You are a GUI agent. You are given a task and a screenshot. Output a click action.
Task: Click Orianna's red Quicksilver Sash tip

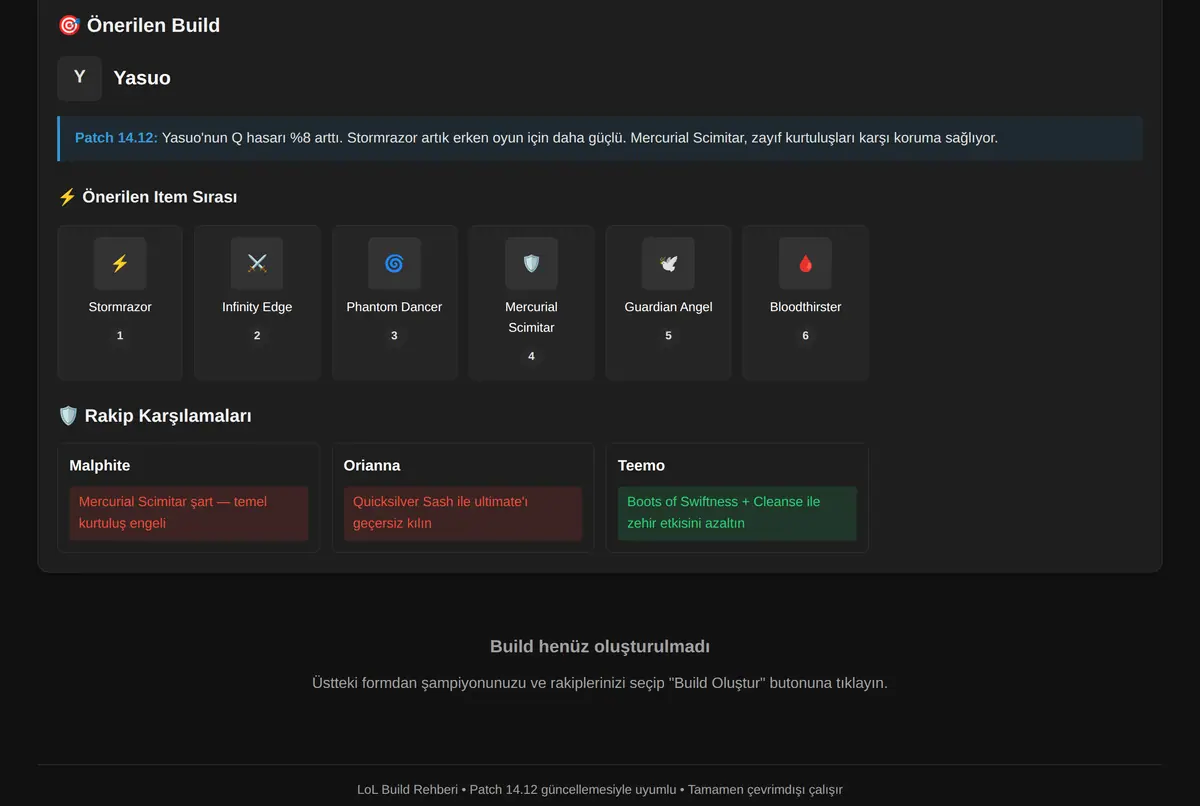tap(463, 513)
